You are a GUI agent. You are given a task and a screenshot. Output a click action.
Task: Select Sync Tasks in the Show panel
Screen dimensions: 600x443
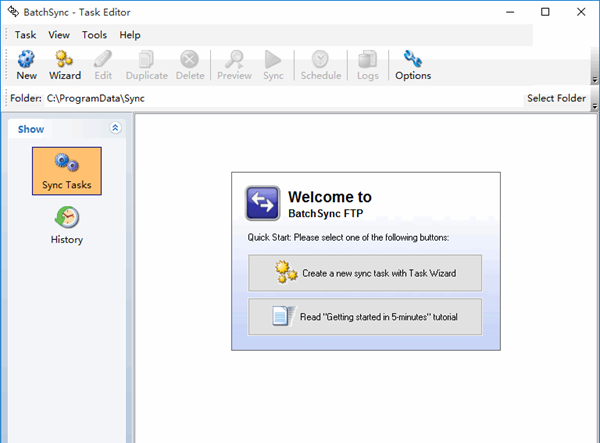(67, 171)
